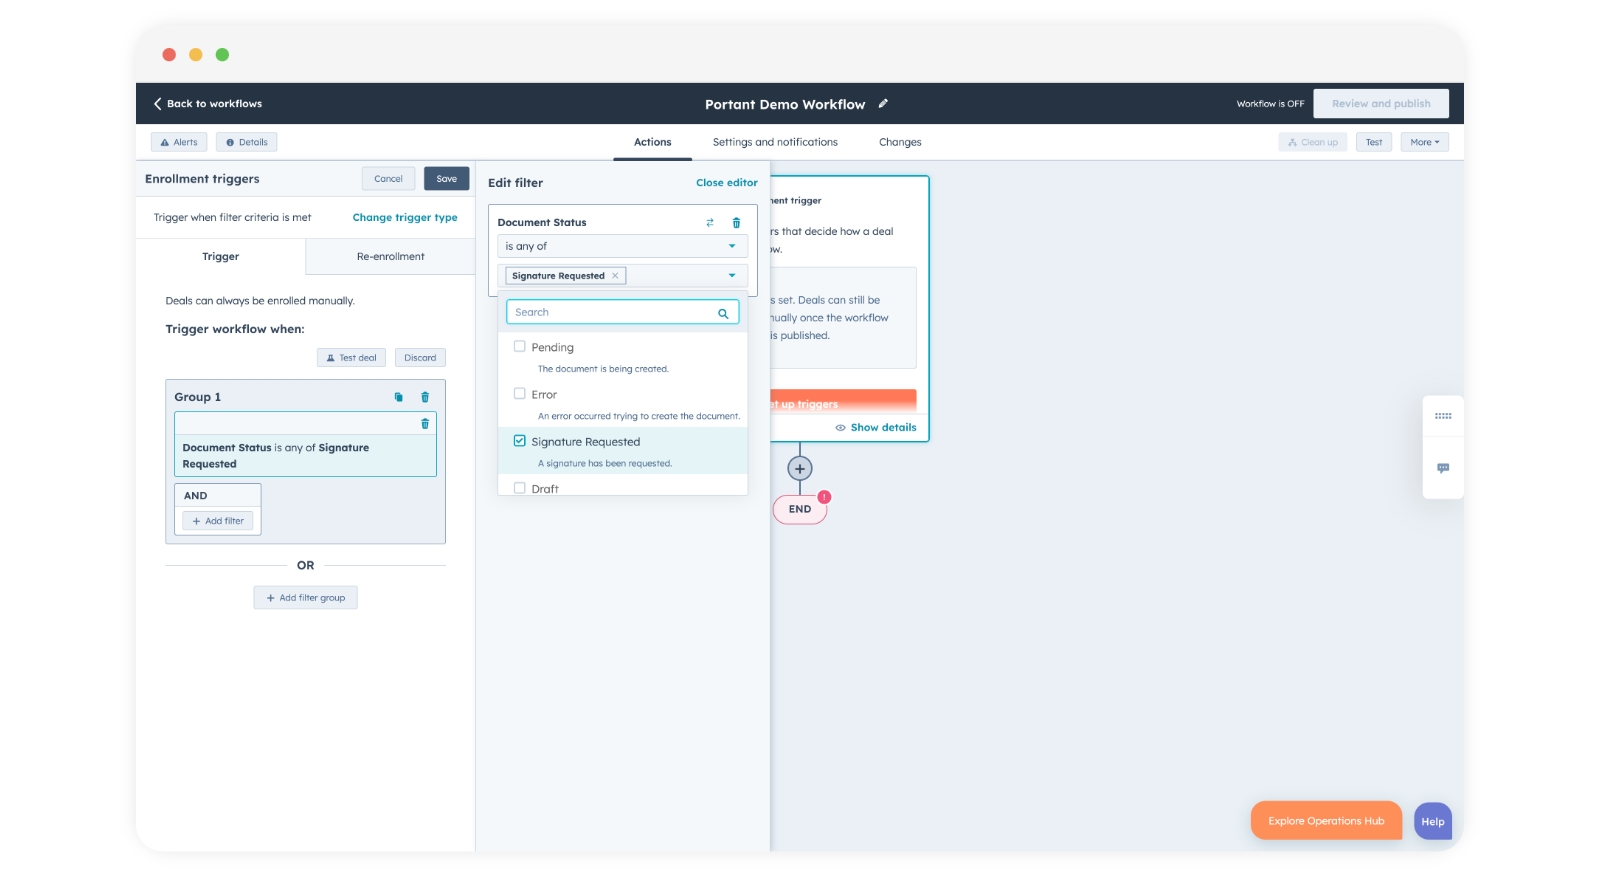Remove the Signature Requested tag with its x

pyautogui.click(x=615, y=276)
